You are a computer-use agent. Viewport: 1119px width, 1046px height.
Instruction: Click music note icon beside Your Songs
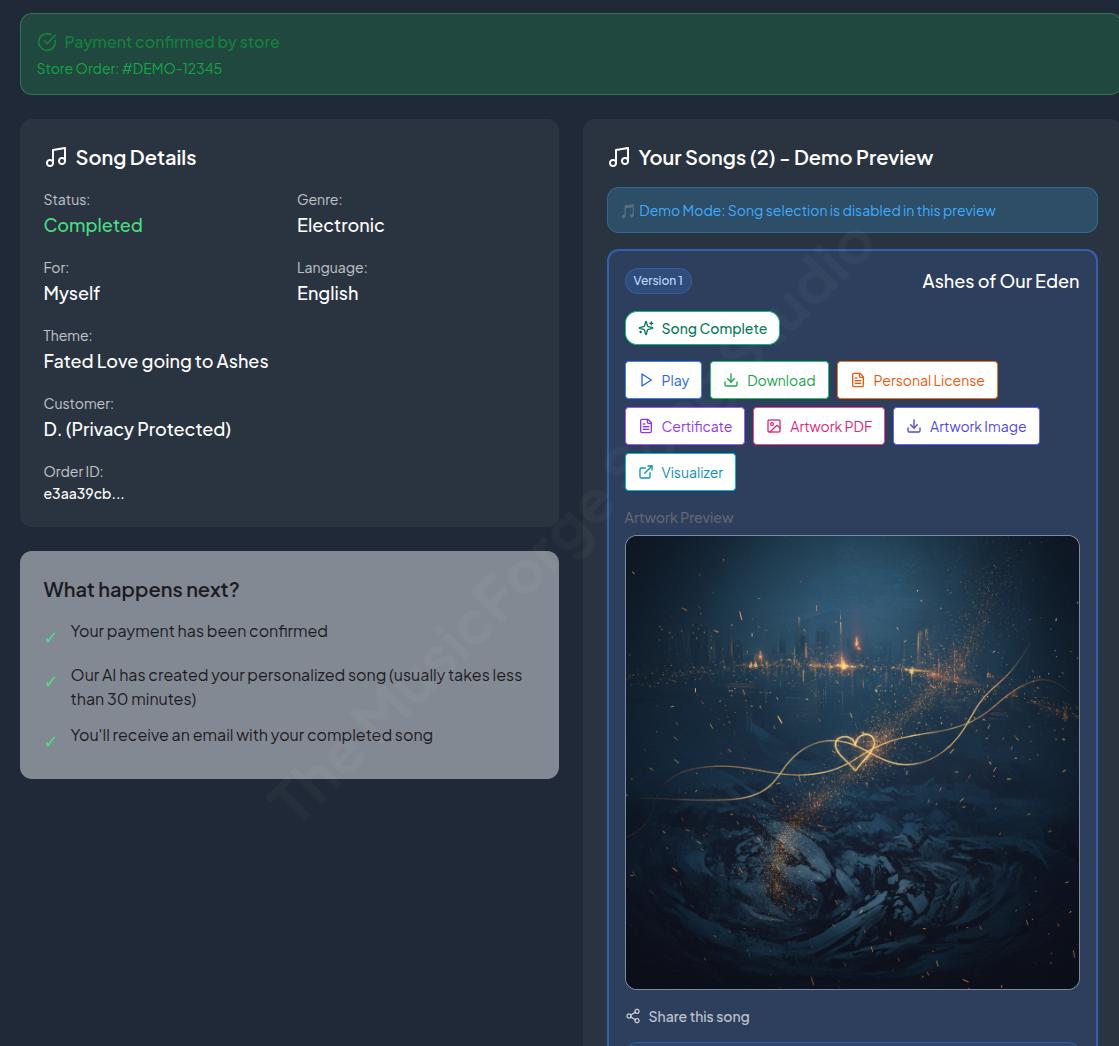[x=619, y=157]
